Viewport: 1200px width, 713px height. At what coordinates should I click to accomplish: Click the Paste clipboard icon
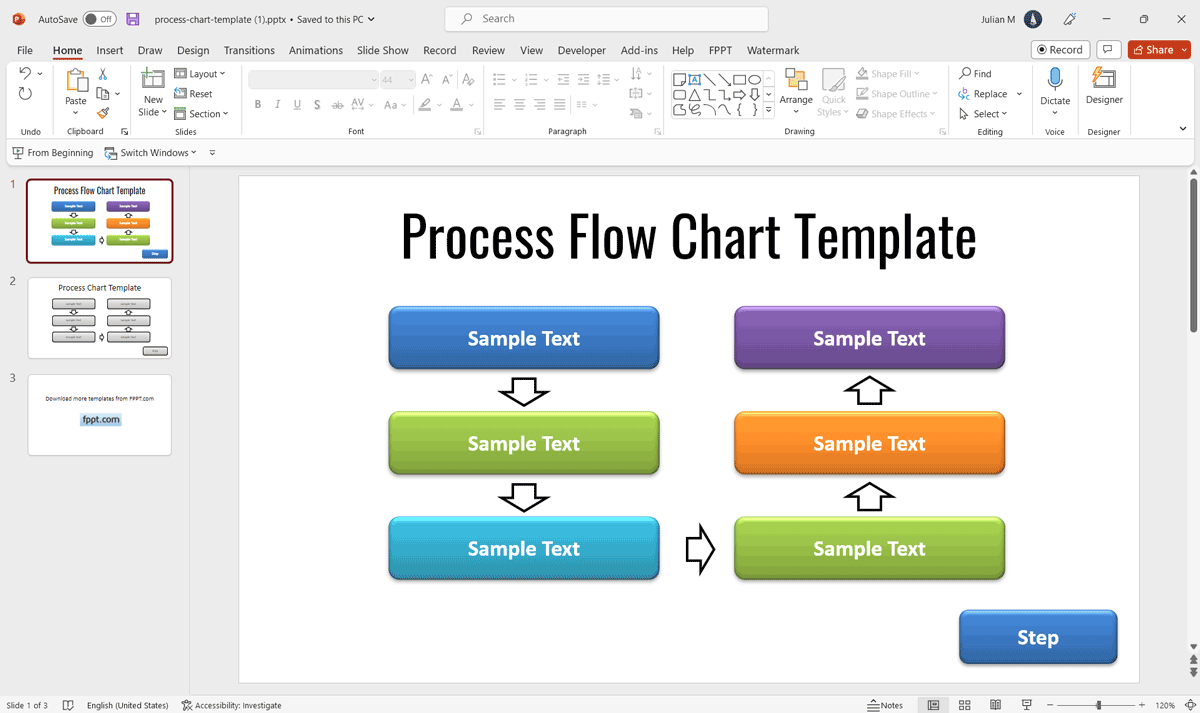76,81
